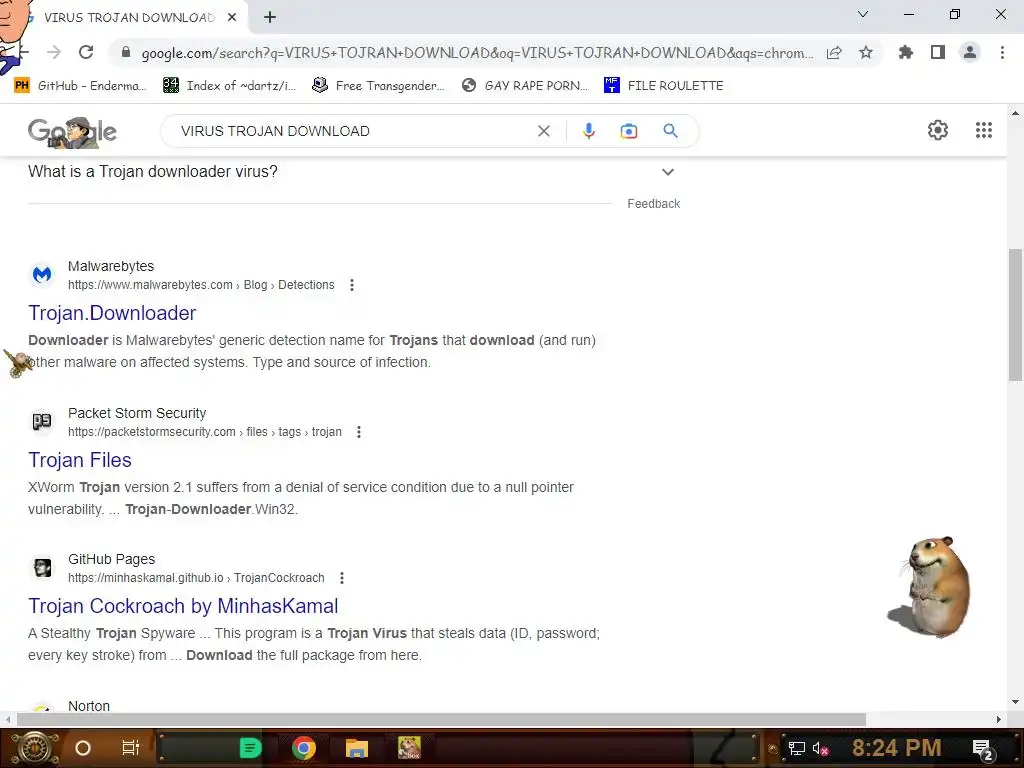This screenshot has height=768, width=1024.
Task: Click the horizontal scrollbar thumb
Action: click(441, 719)
